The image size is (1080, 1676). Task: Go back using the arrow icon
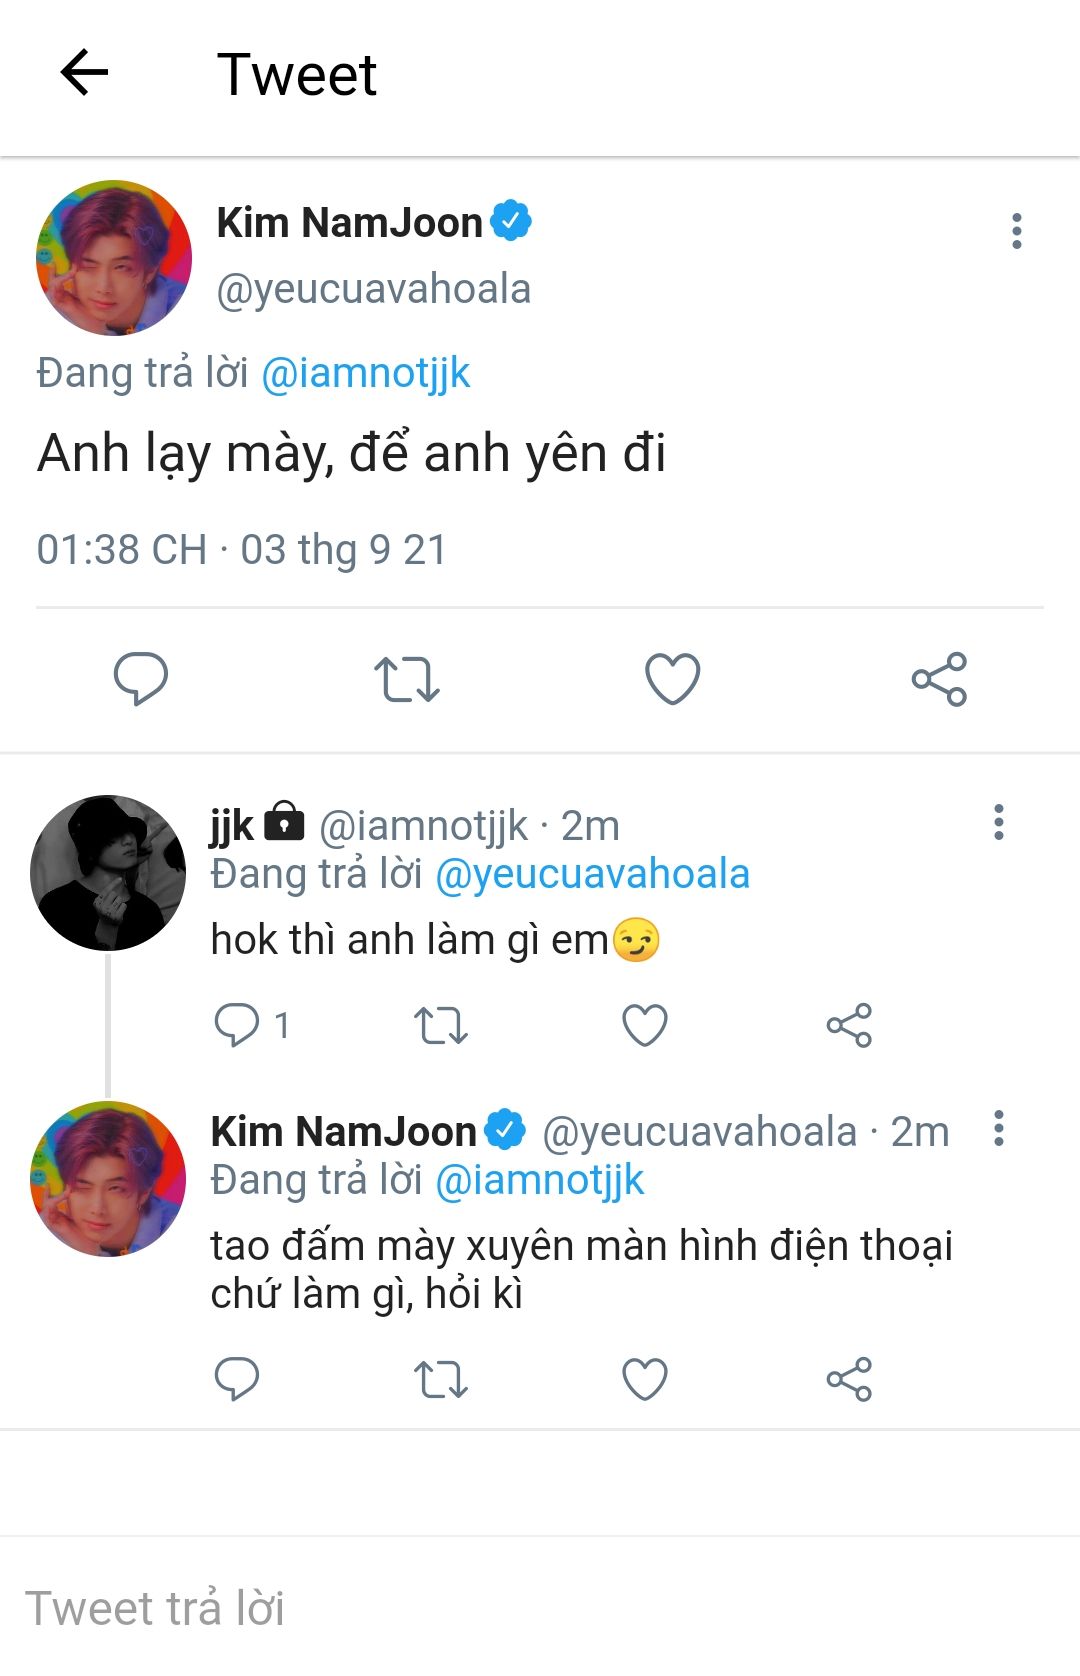(84, 73)
